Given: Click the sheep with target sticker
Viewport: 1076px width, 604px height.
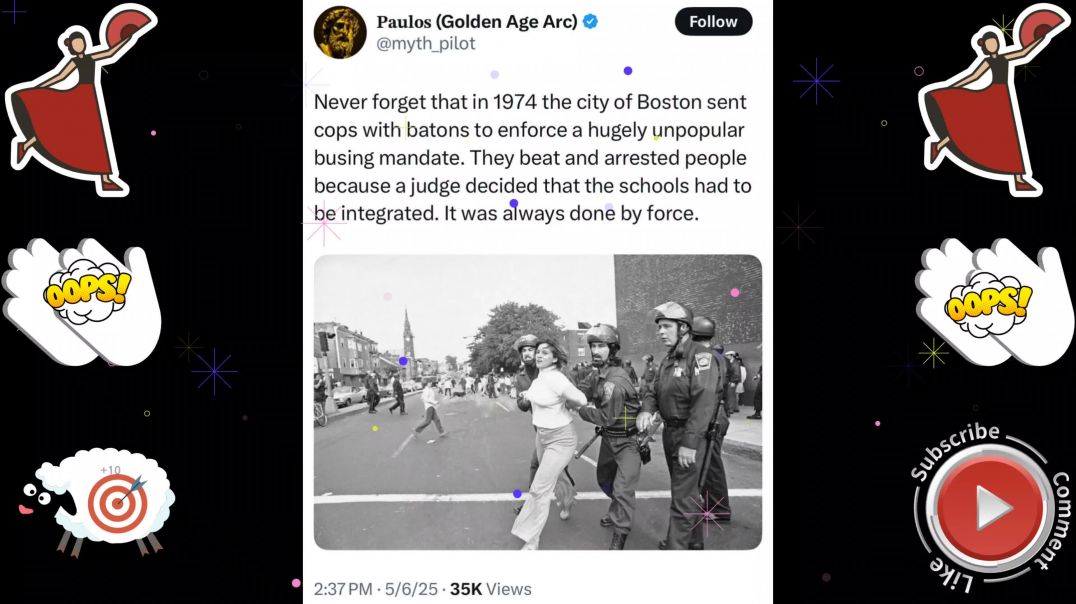Looking at the screenshot, I should click(96, 501).
